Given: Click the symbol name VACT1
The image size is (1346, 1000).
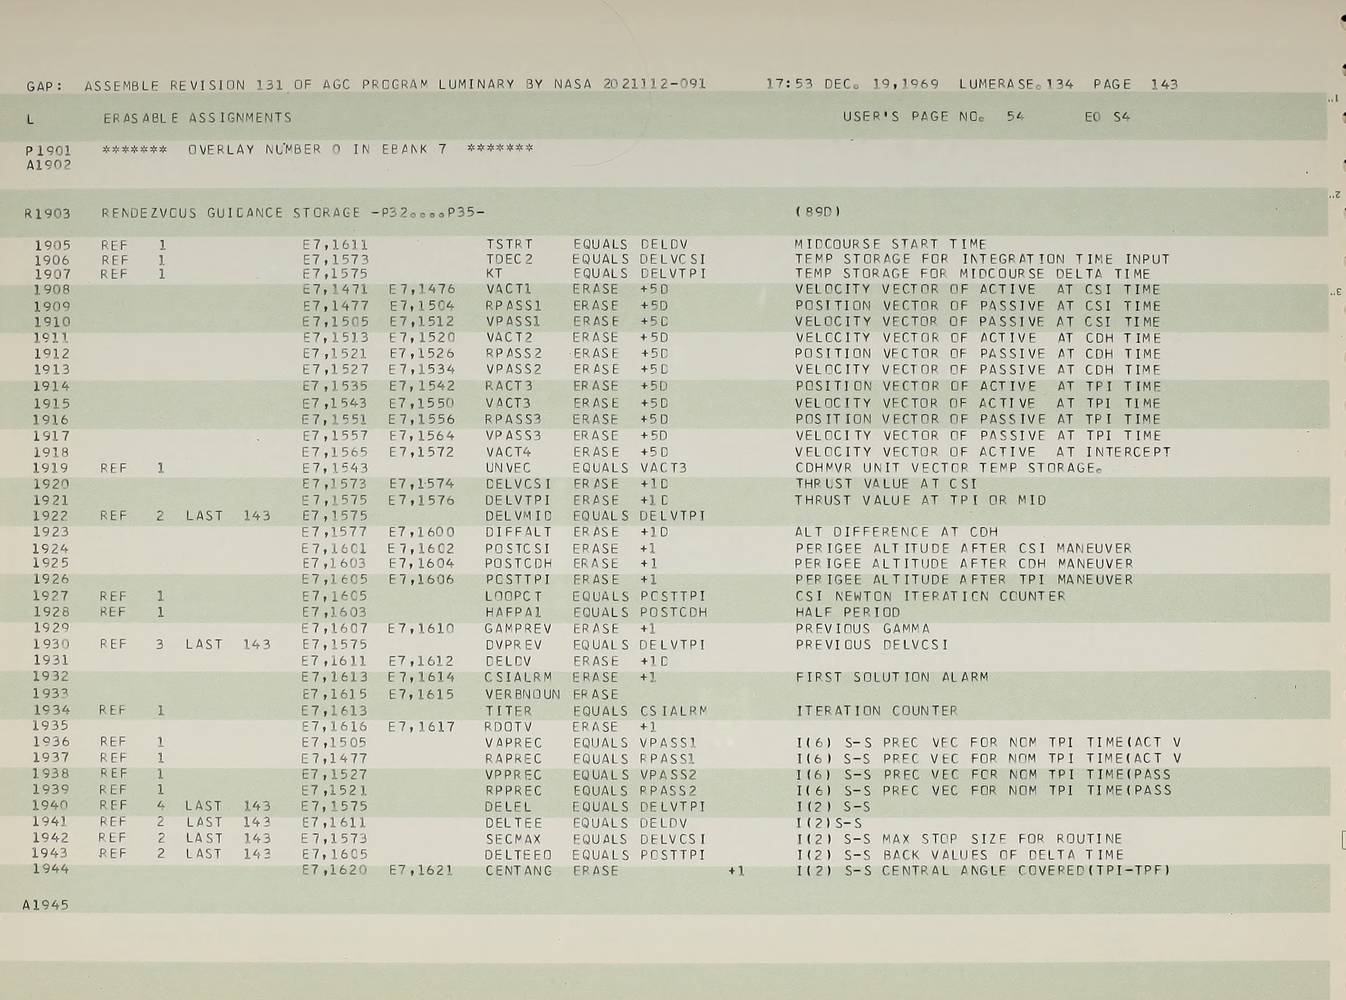Looking at the screenshot, I should click(509, 289).
